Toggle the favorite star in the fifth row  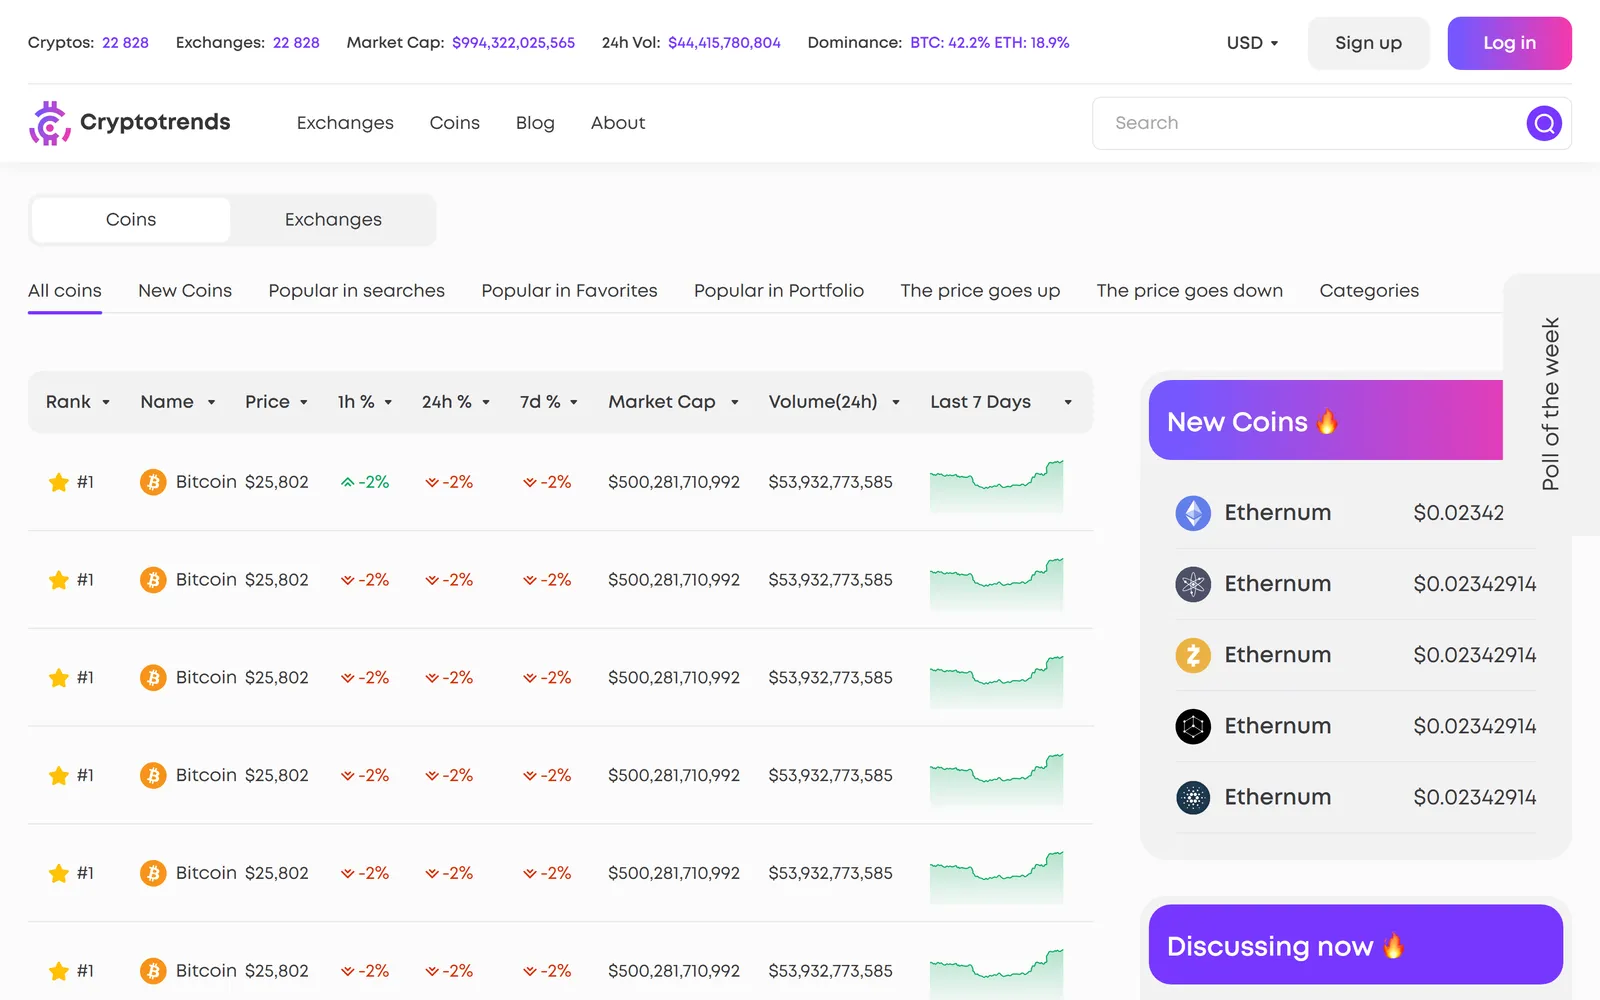tap(59, 873)
